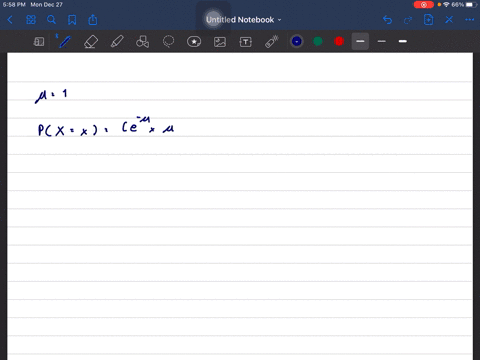The image size is (480, 360).
Task: Select the third stroke thickness preset
Action: [x=403, y=41]
